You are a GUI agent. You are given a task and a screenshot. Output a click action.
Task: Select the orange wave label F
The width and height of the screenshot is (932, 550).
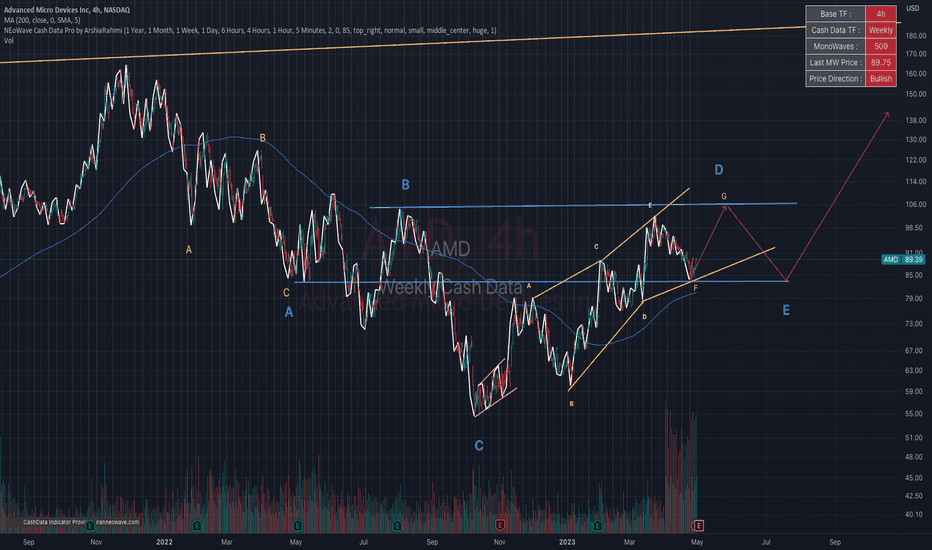pos(695,288)
